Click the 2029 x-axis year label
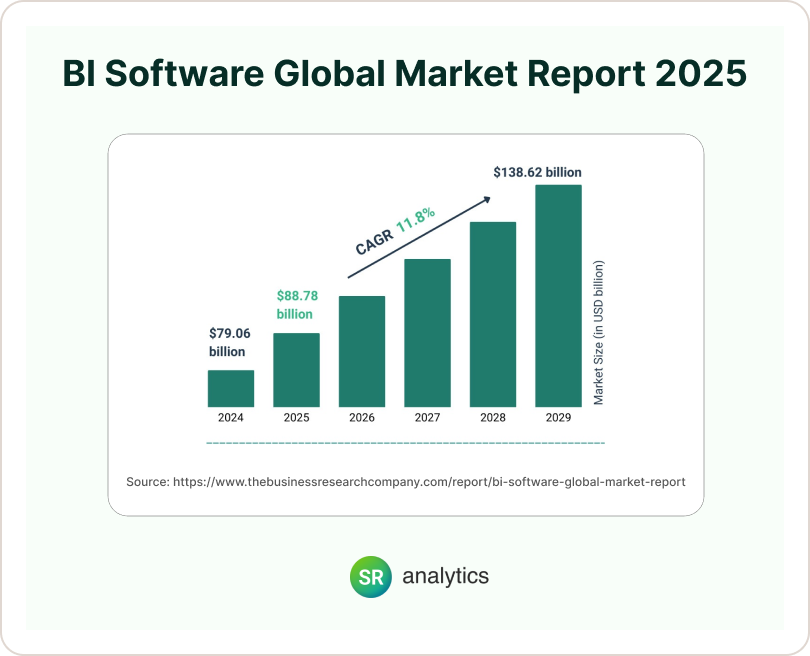The image size is (810, 656). tap(558, 418)
